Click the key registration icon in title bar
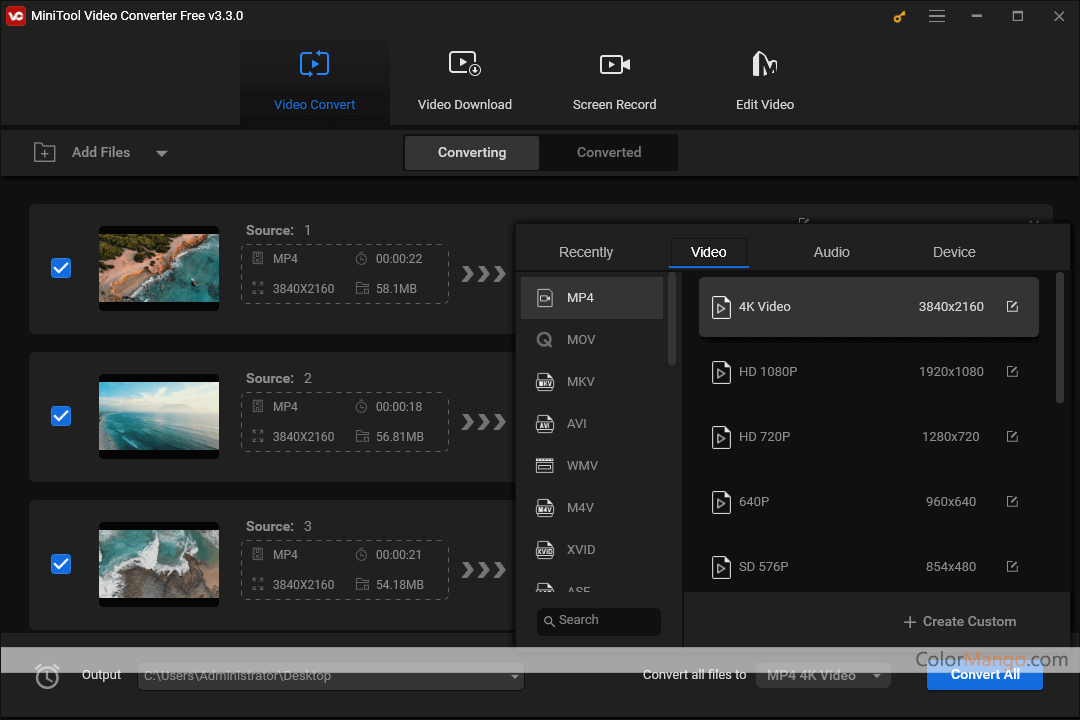The image size is (1080, 720). pyautogui.click(x=898, y=16)
